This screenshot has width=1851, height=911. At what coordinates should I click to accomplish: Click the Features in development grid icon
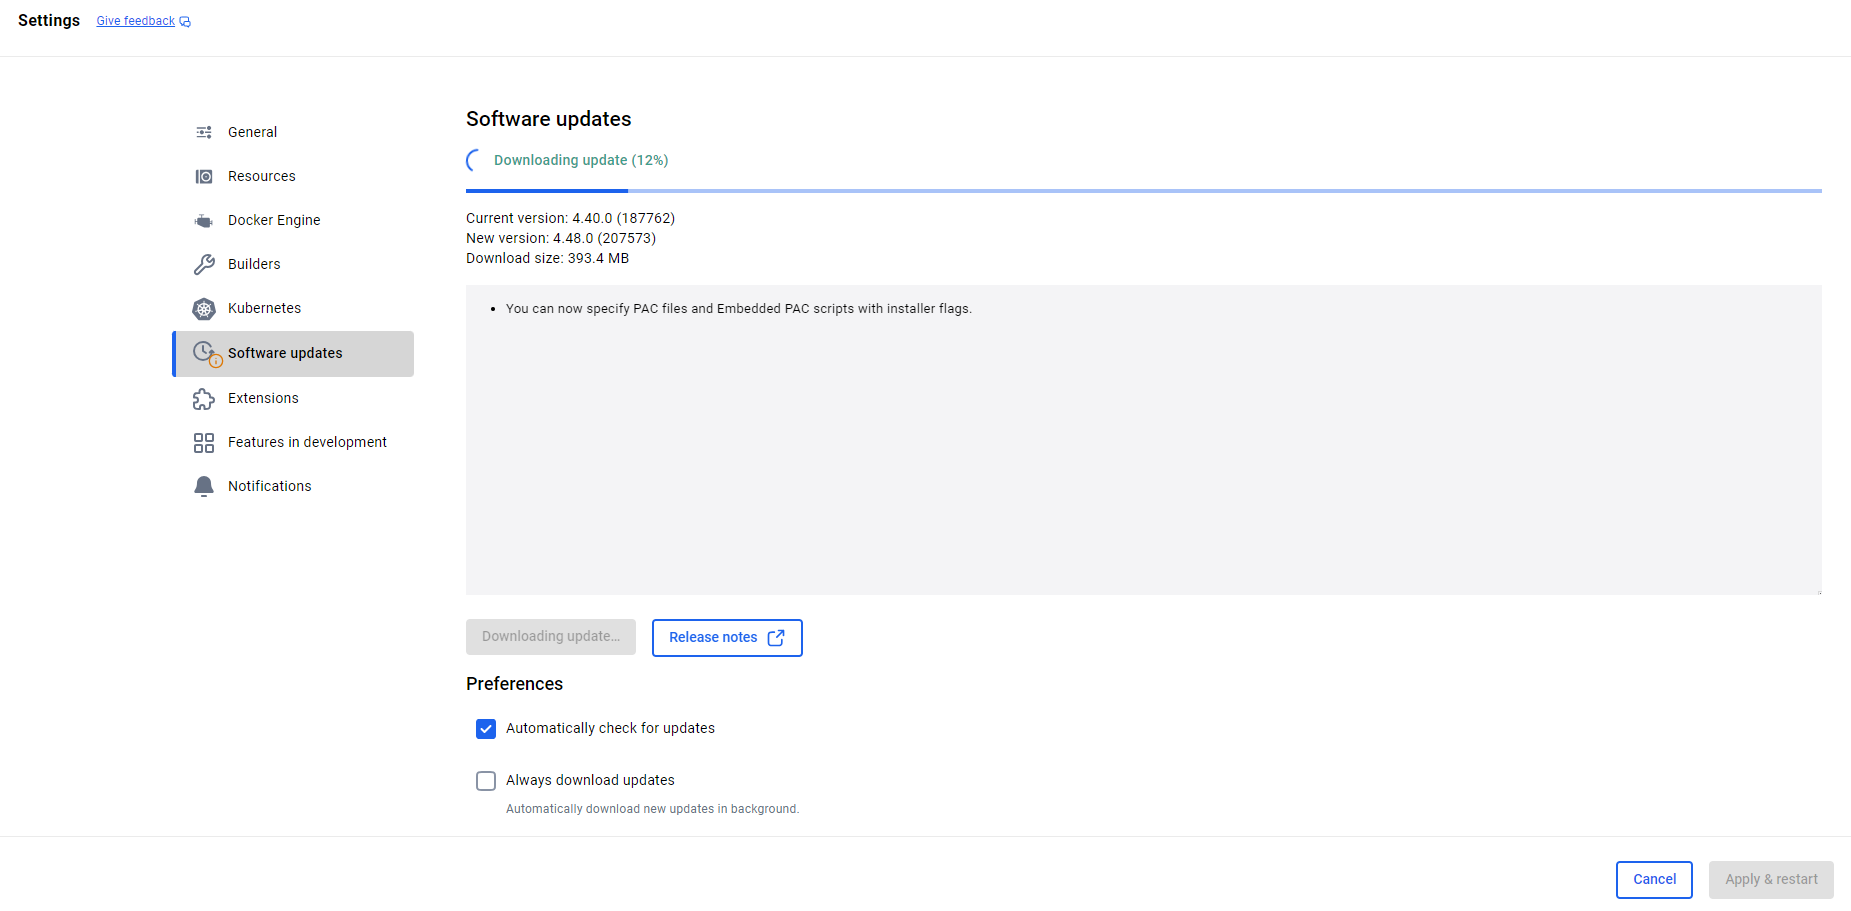[204, 443]
